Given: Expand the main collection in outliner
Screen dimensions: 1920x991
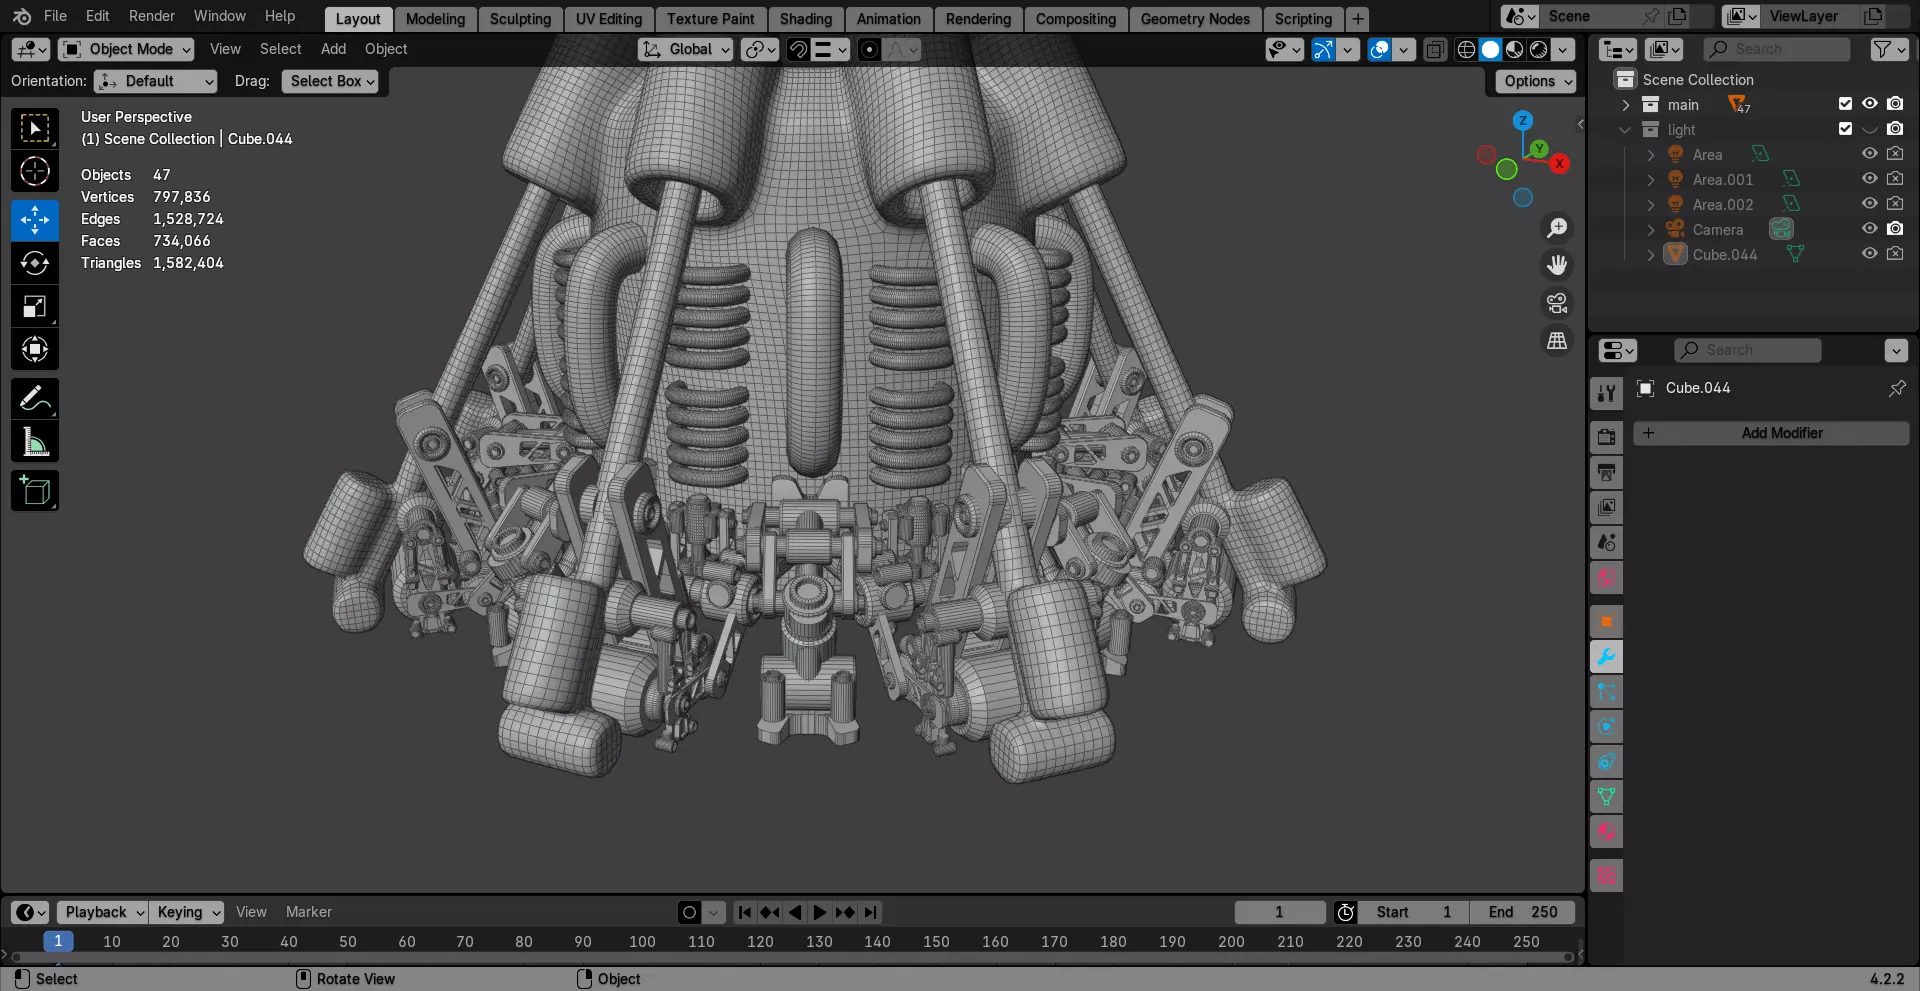Looking at the screenshot, I should [1625, 105].
